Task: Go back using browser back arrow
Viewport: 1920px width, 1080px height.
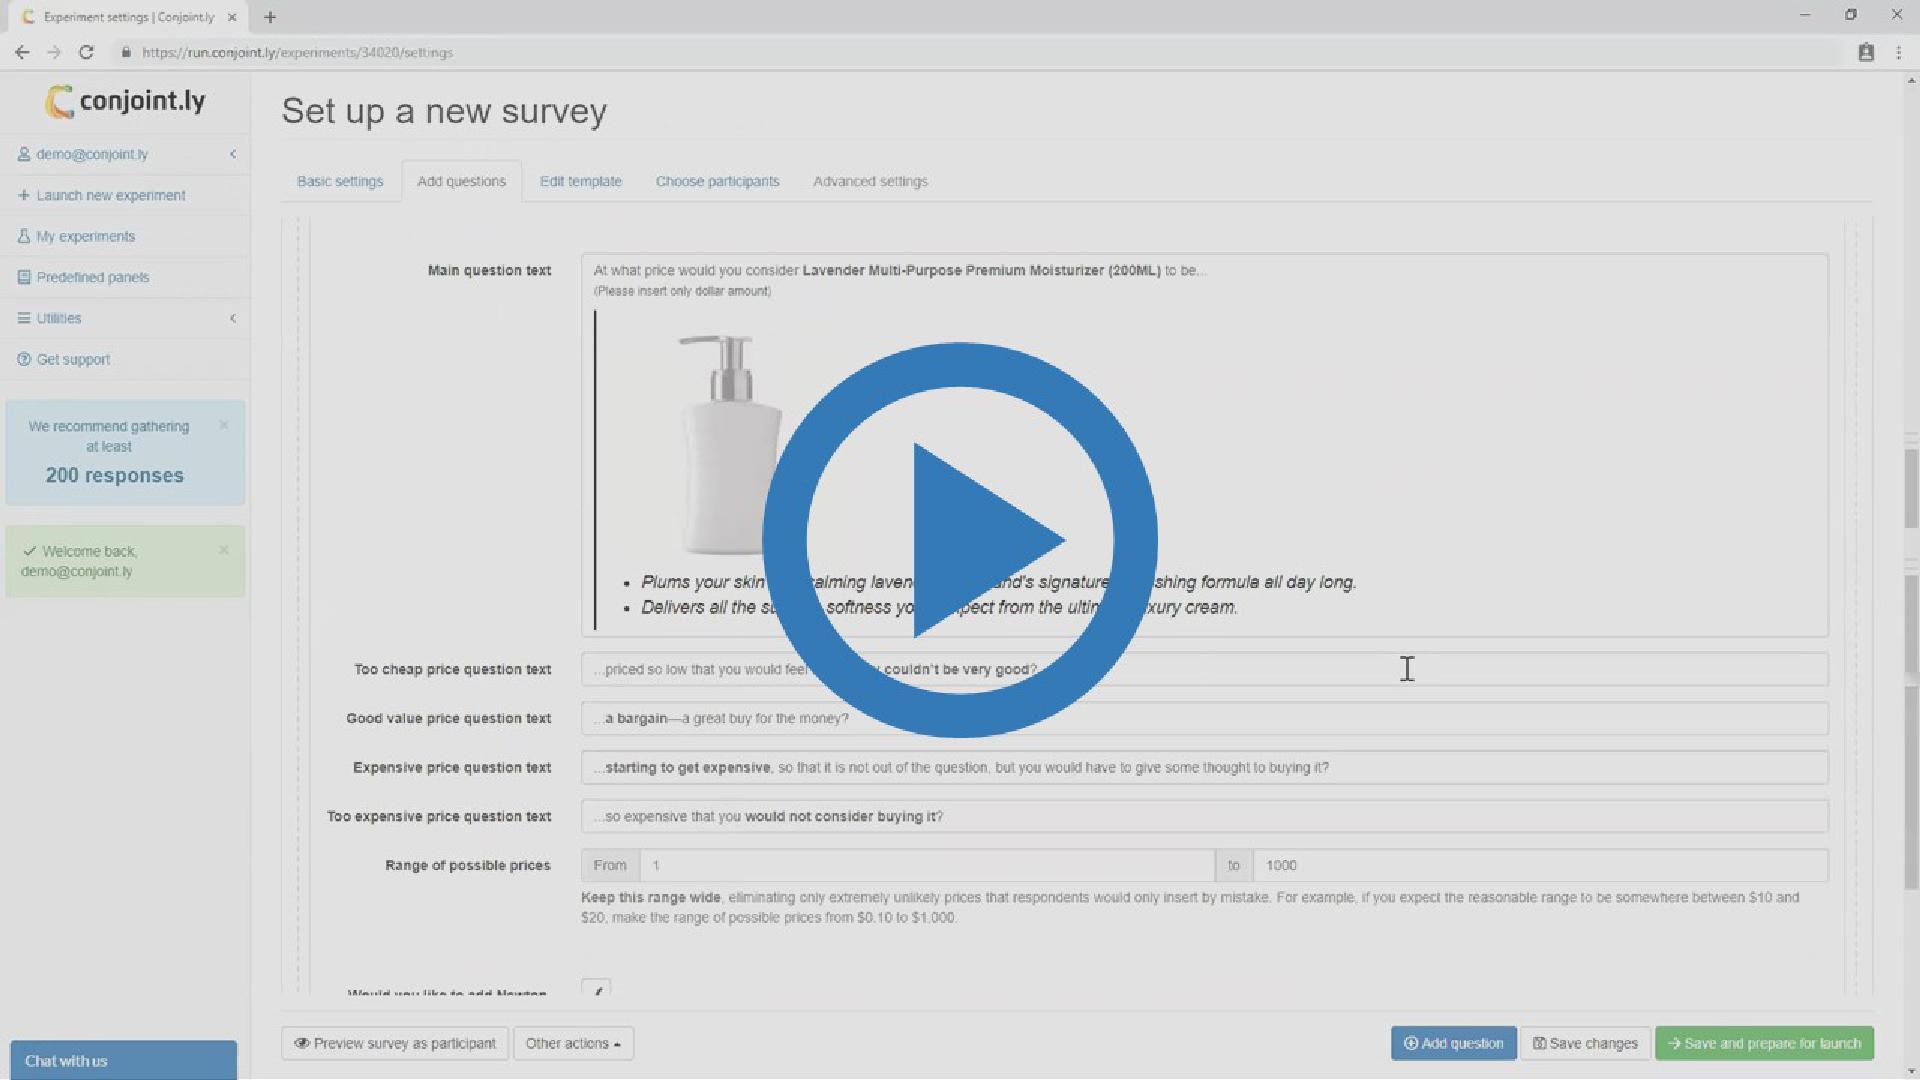Action: pyautogui.click(x=22, y=52)
